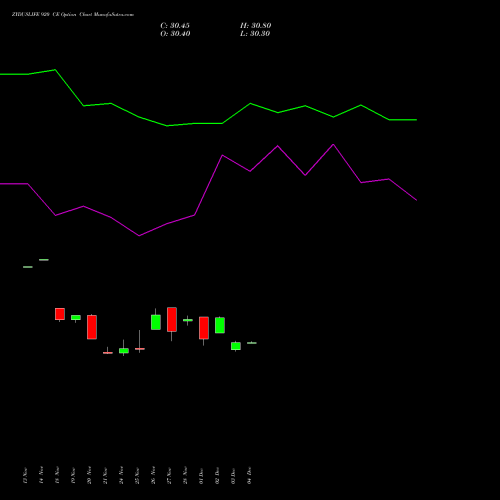Select the 19 Nov date label
Viewport: 500px width, 500px height.
point(73,476)
